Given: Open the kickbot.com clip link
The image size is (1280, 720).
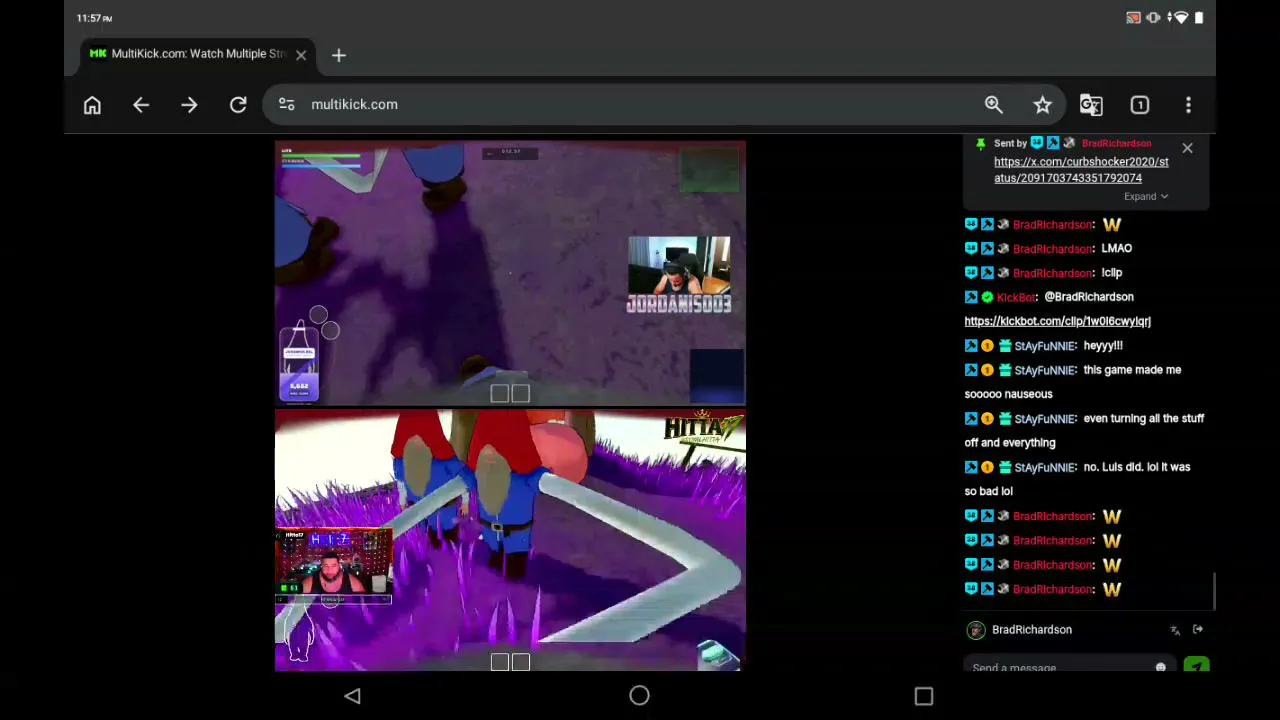Looking at the screenshot, I should point(1057,321).
